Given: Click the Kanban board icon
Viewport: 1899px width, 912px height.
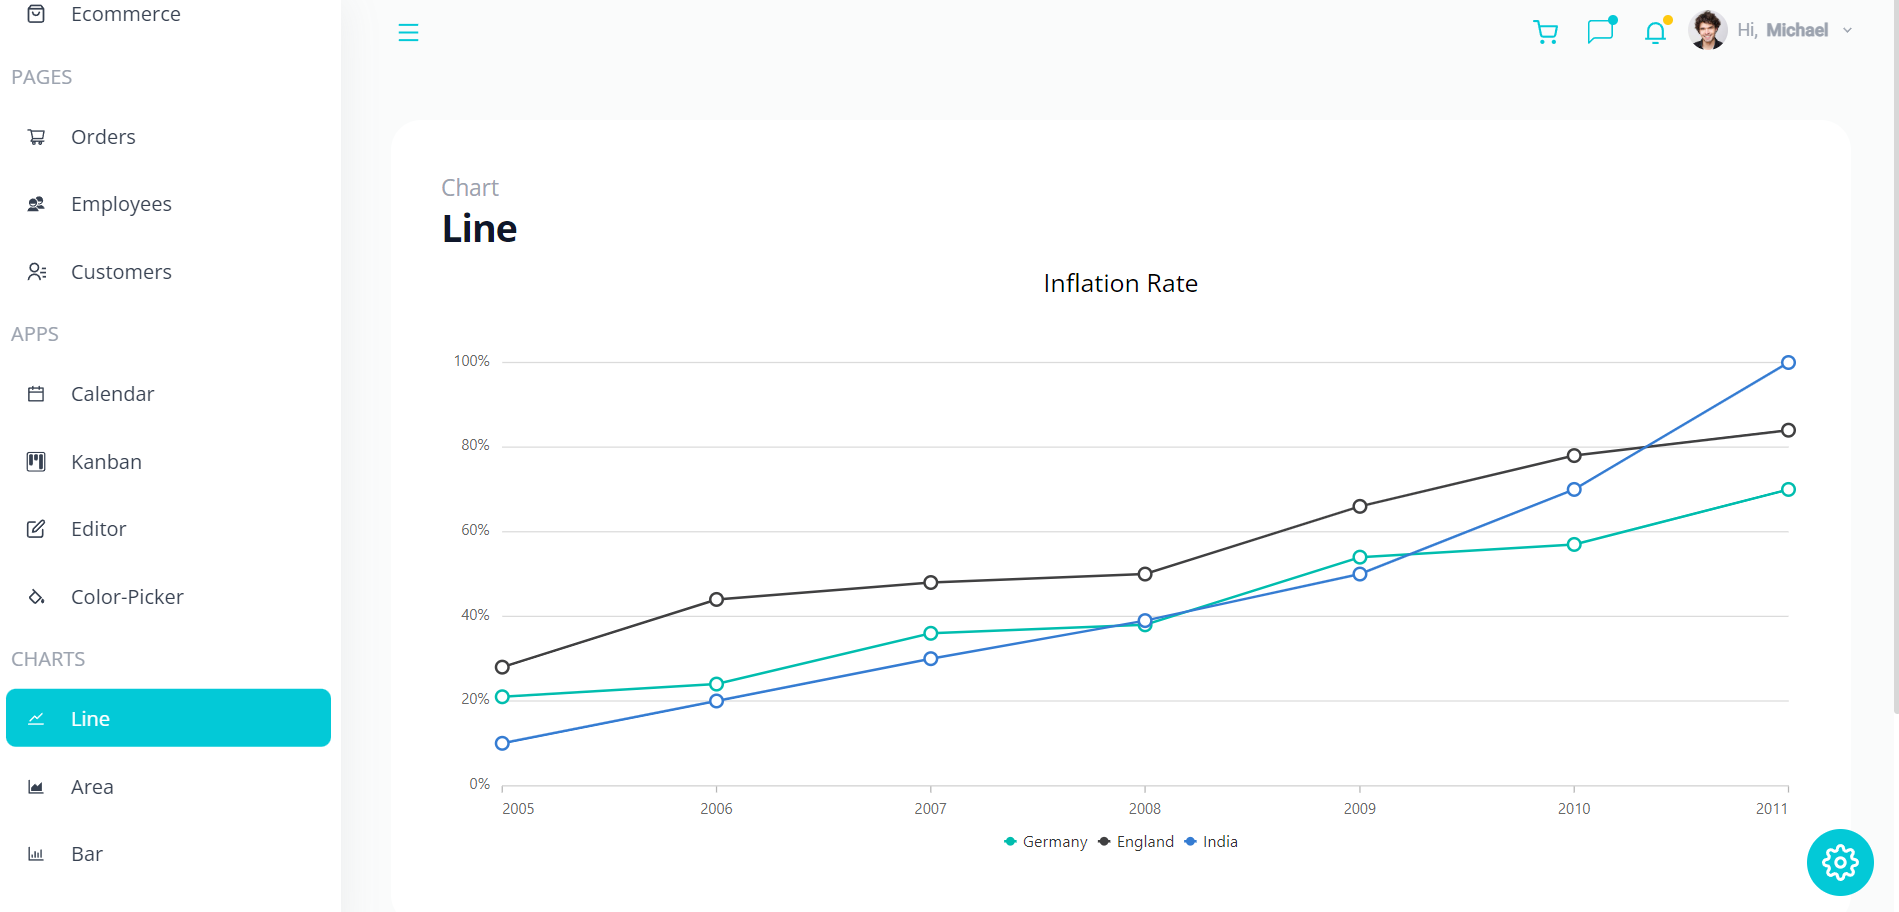Looking at the screenshot, I should click(36, 462).
